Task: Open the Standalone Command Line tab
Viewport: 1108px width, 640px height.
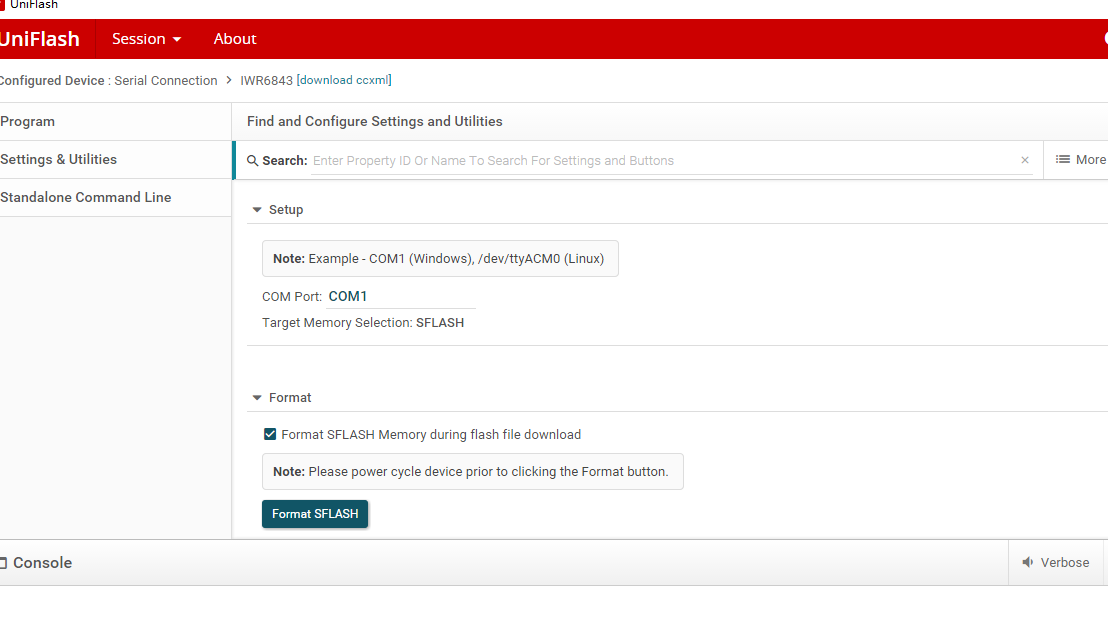Action: (x=115, y=198)
